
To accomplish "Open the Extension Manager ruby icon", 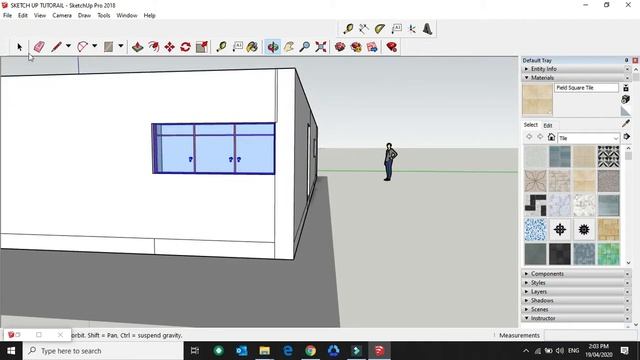I will [x=392, y=47].
